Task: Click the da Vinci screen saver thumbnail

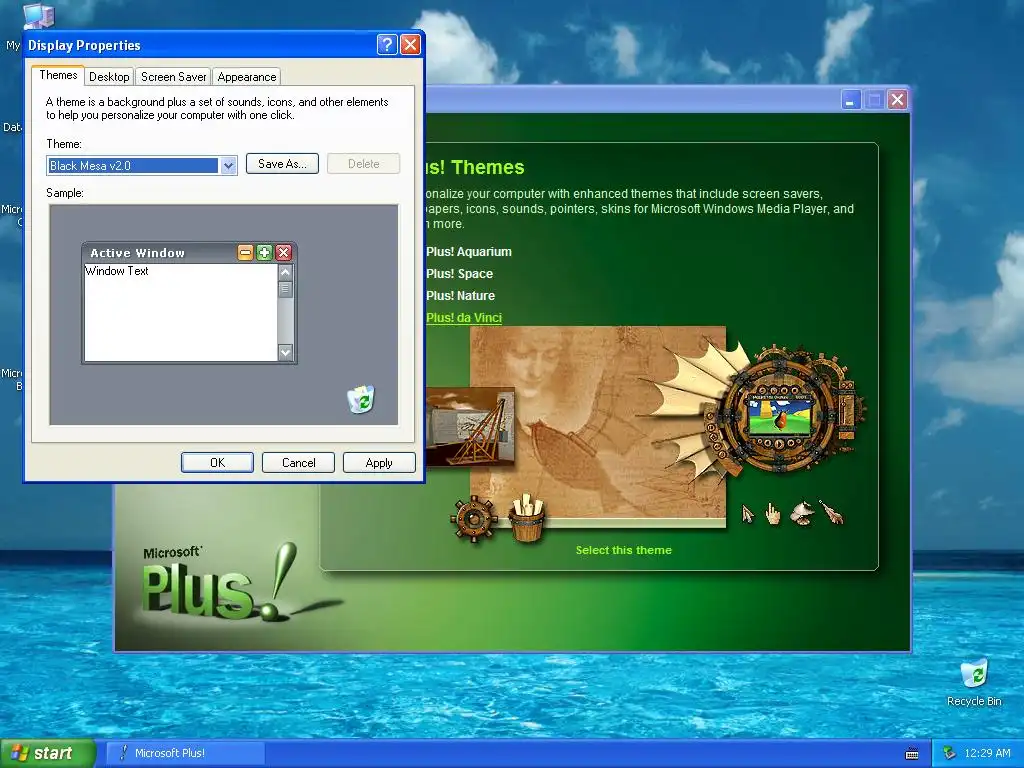Action: pyautogui.click(x=470, y=426)
